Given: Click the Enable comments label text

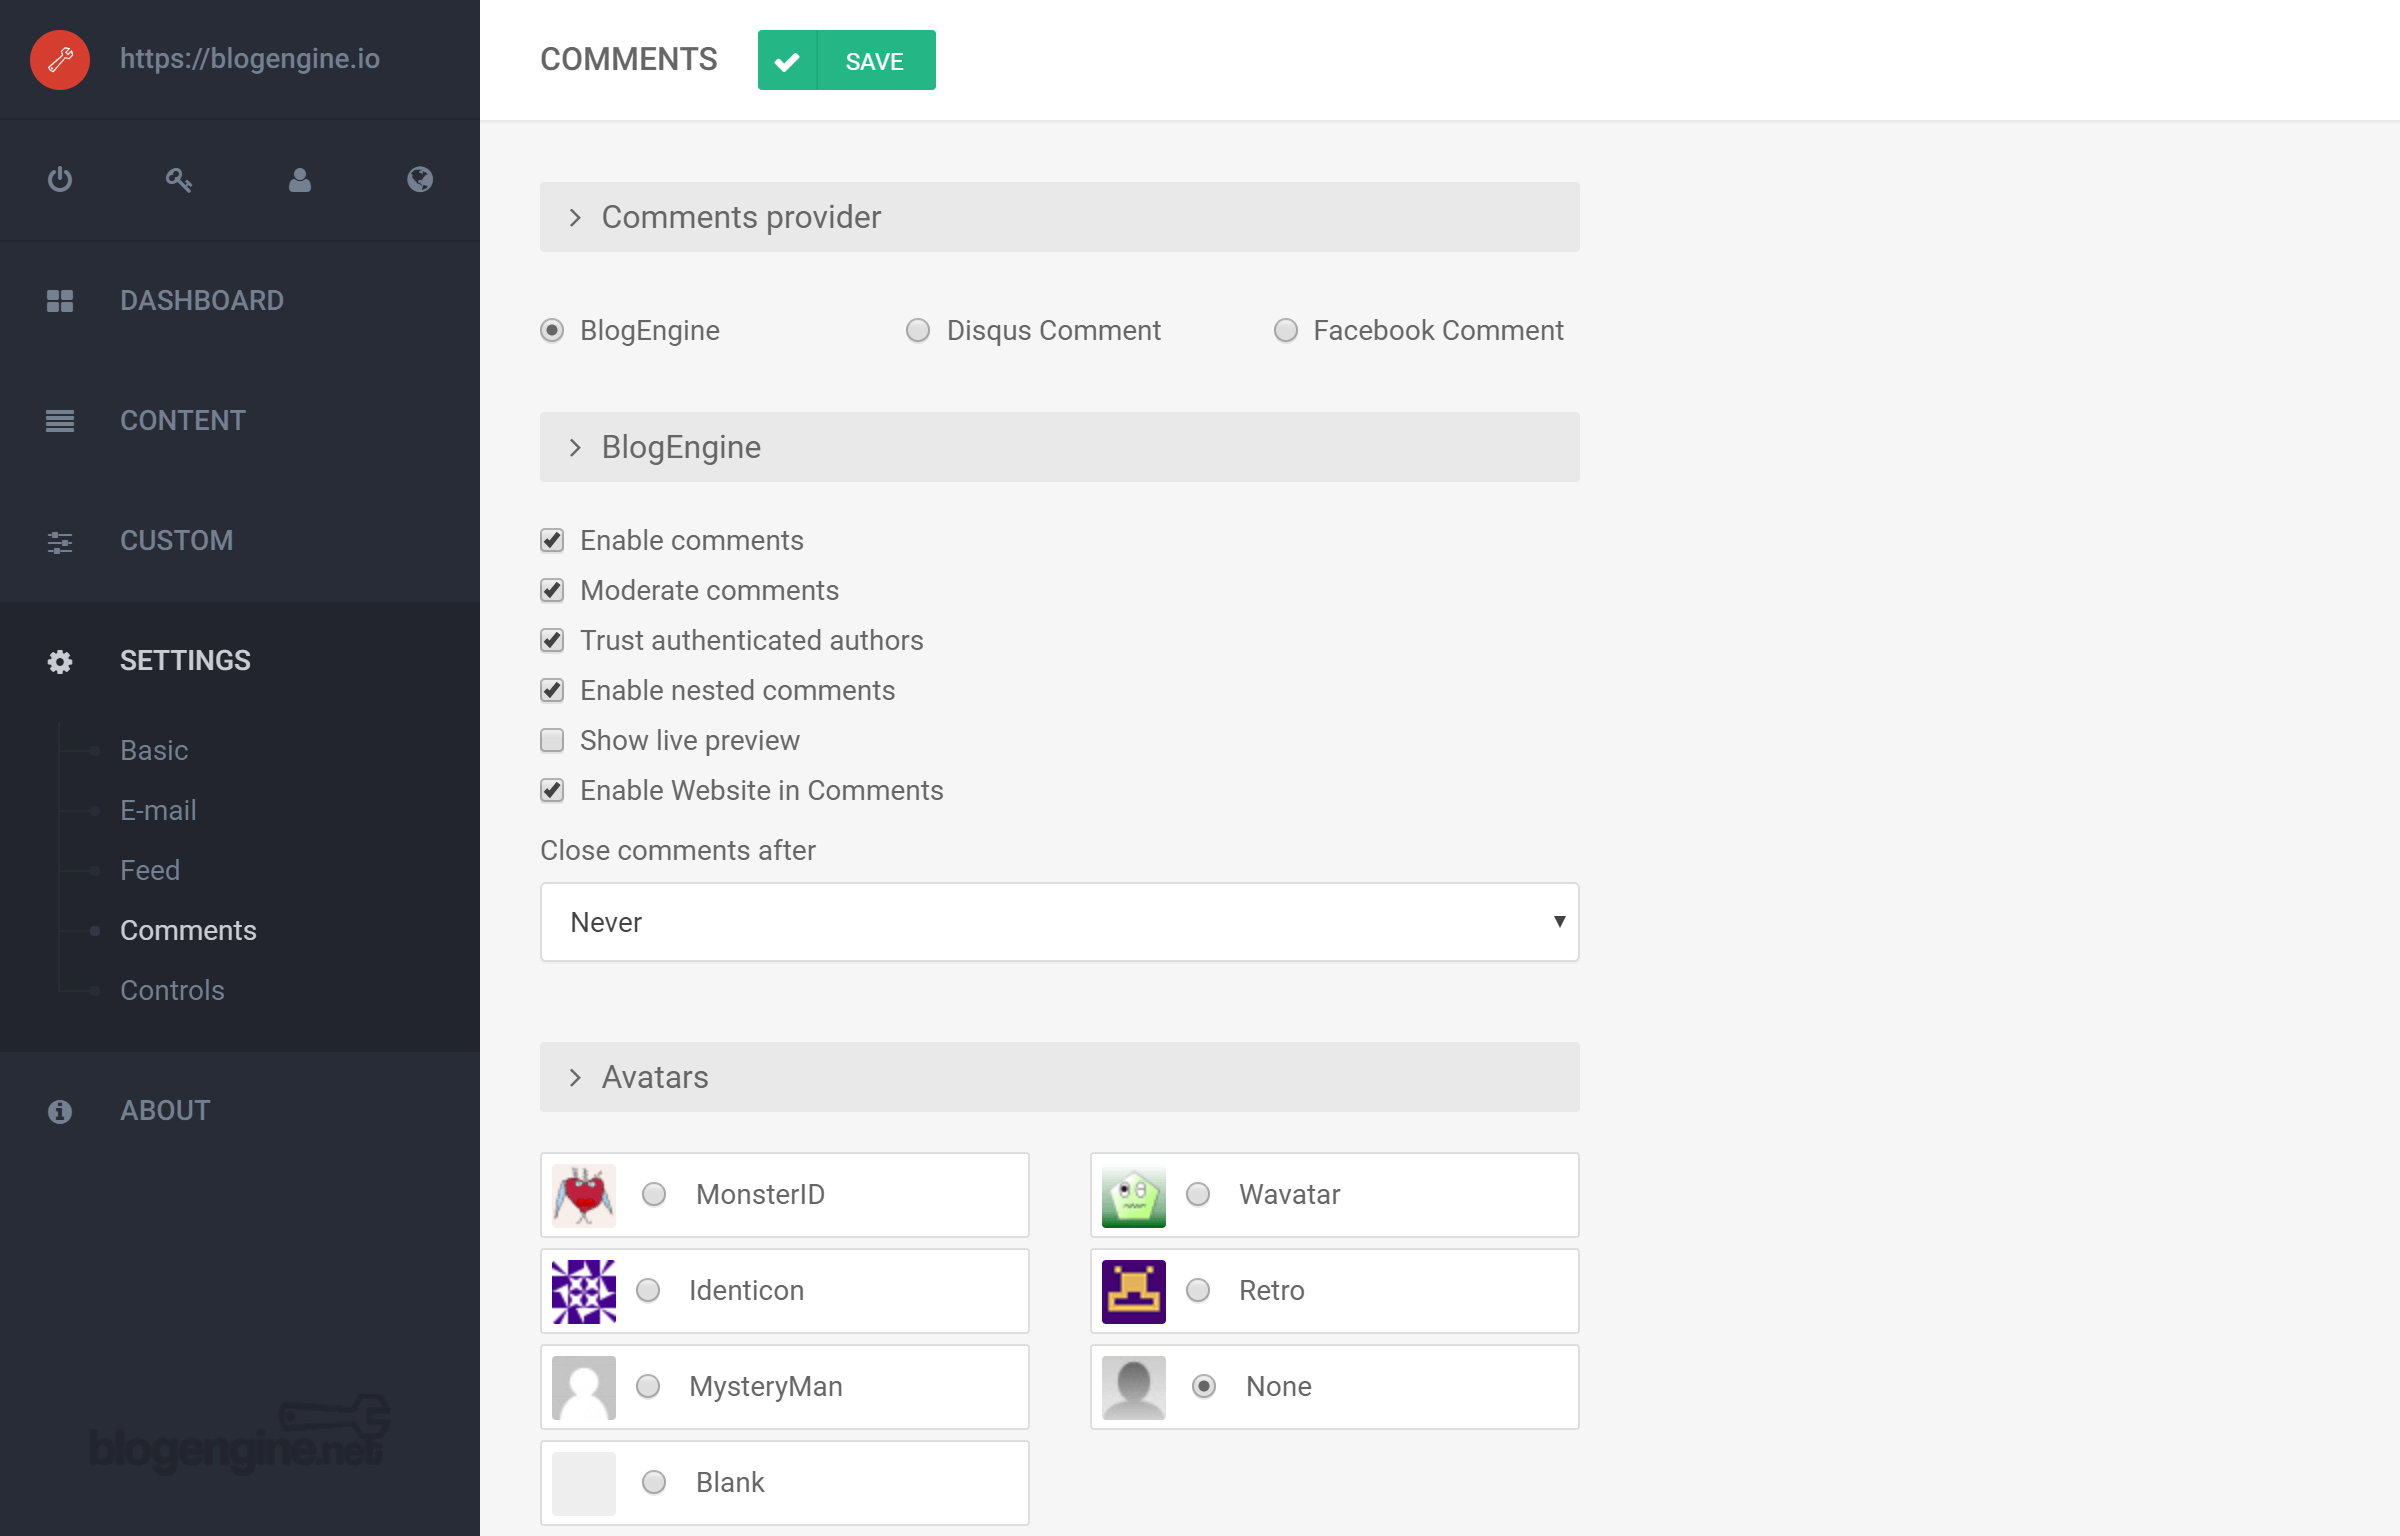Looking at the screenshot, I should point(692,540).
